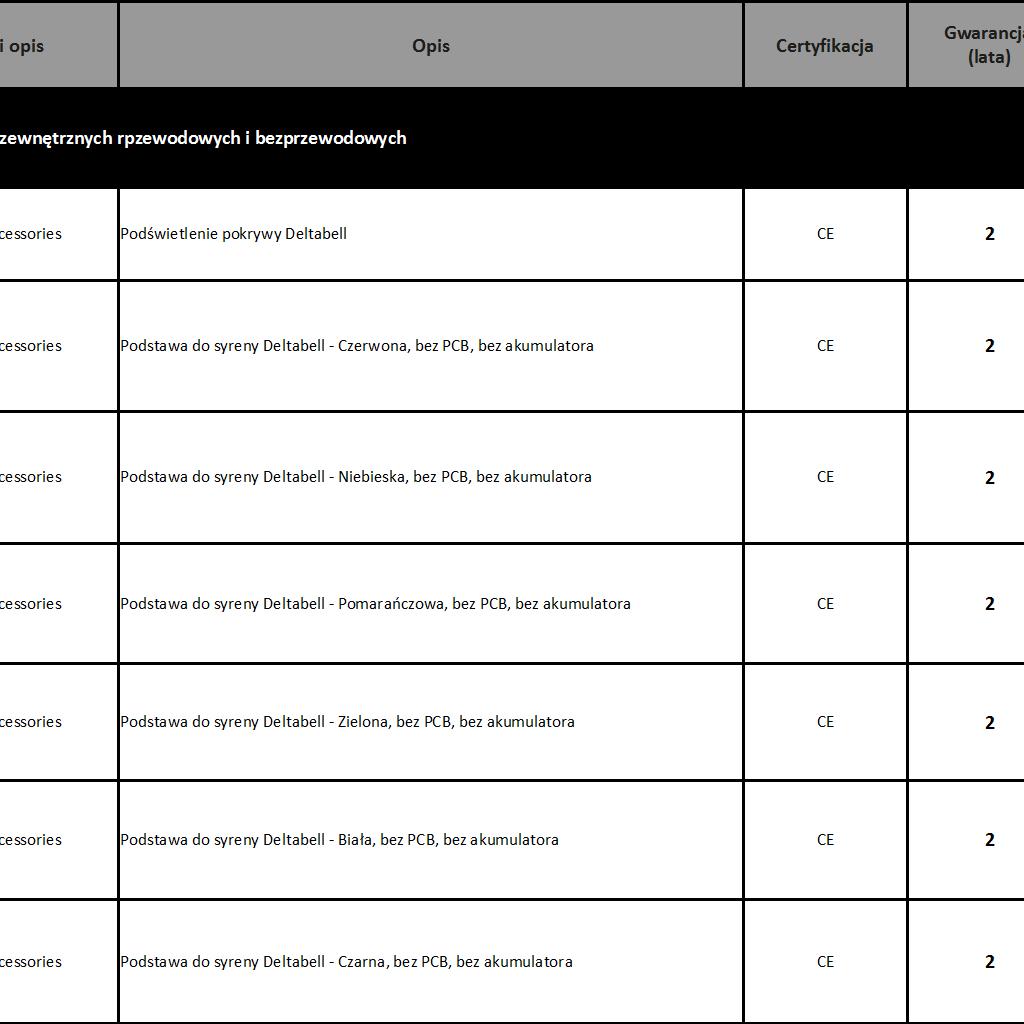Click the CE cell in the Czerwona row
The width and height of the screenshot is (1024, 1024).
click(825, 345)
